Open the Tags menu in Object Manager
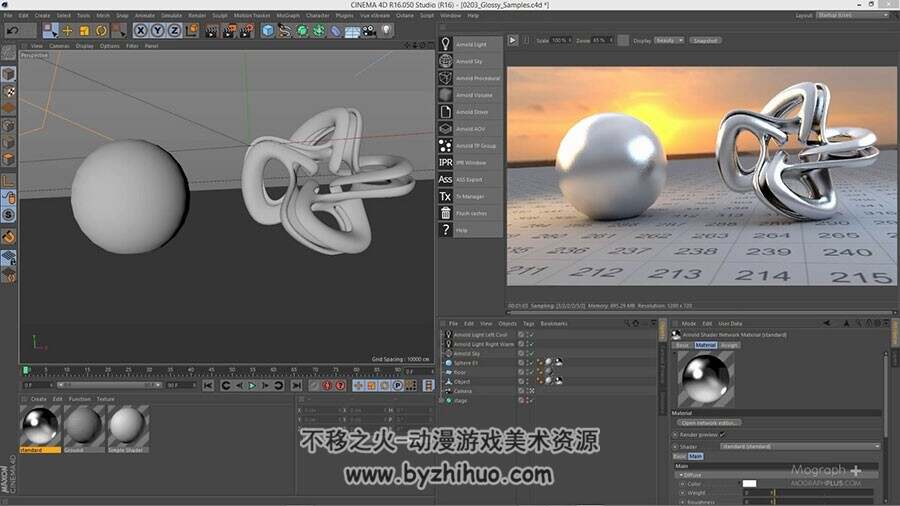This screenshot has height=506, width=900. (x=529, y=324)
